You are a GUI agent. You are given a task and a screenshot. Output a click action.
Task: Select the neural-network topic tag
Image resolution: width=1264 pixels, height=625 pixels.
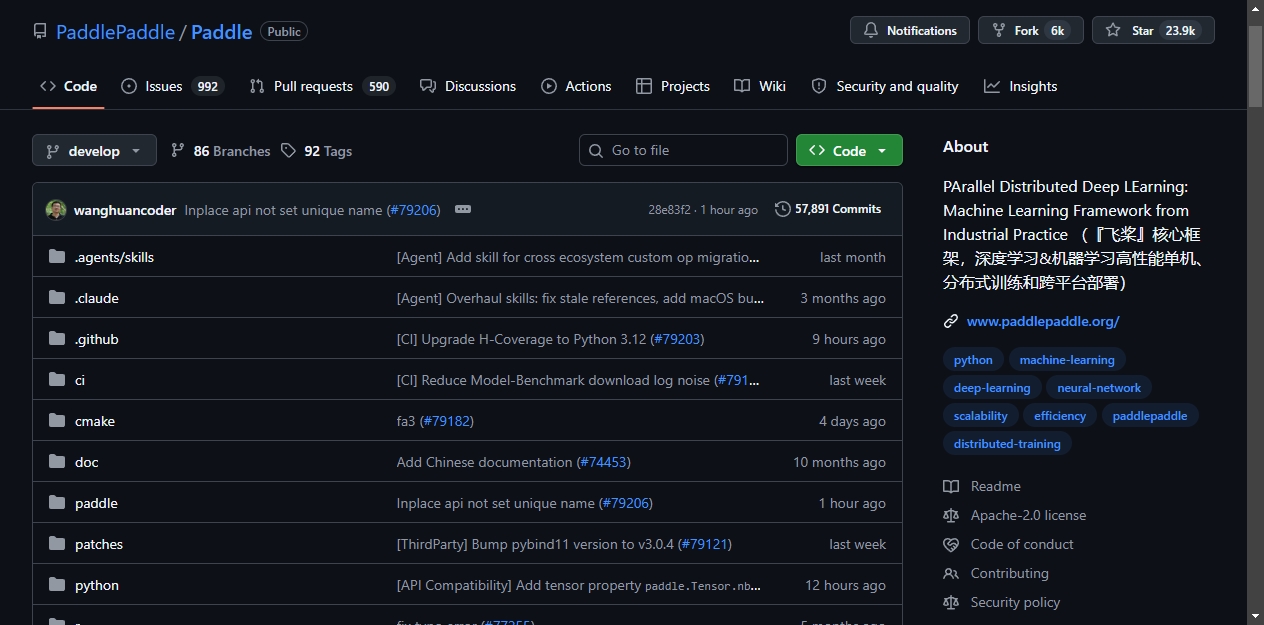click(1099, 388)
